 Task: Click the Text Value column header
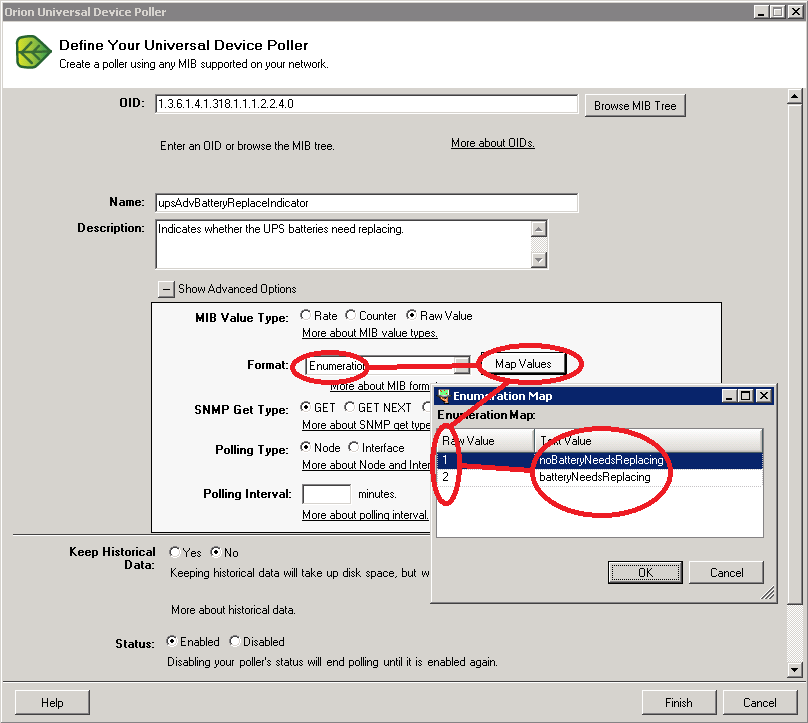(x=648, y=441)
